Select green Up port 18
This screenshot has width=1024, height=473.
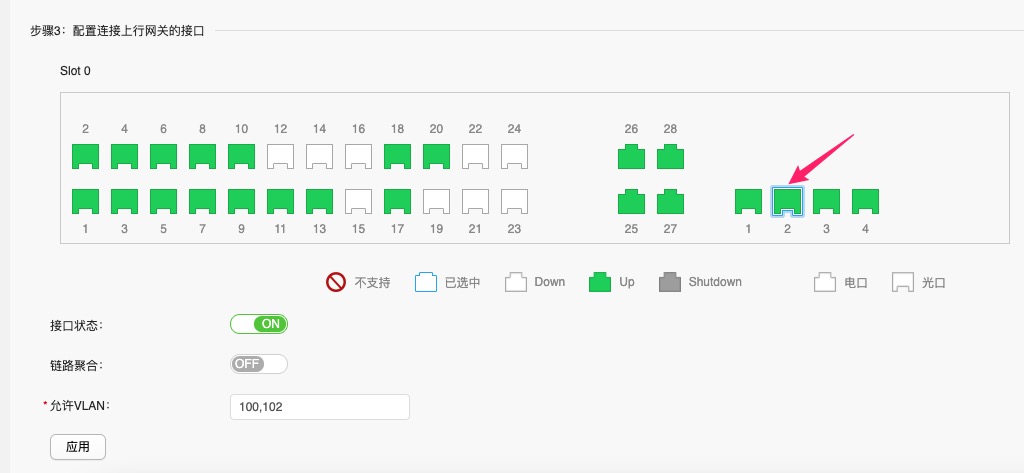click(x=397, y=156)
